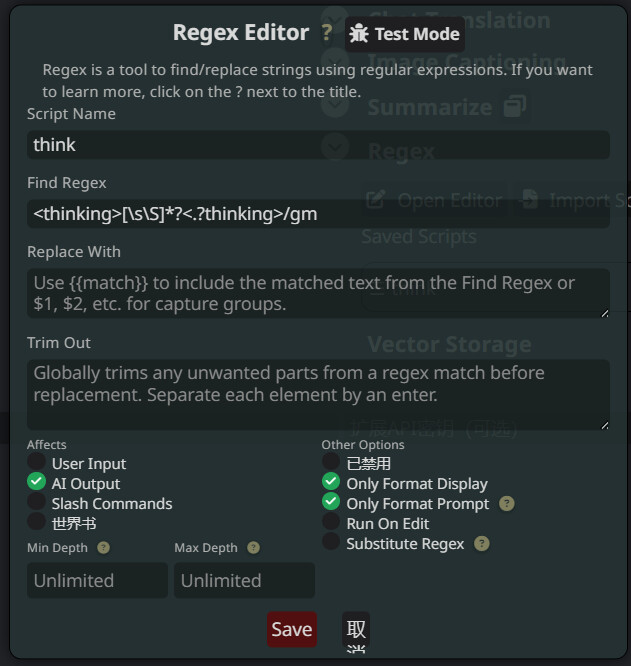Click the bug icon for Test Mode
The image size is (631, 666).
[359, 34]
